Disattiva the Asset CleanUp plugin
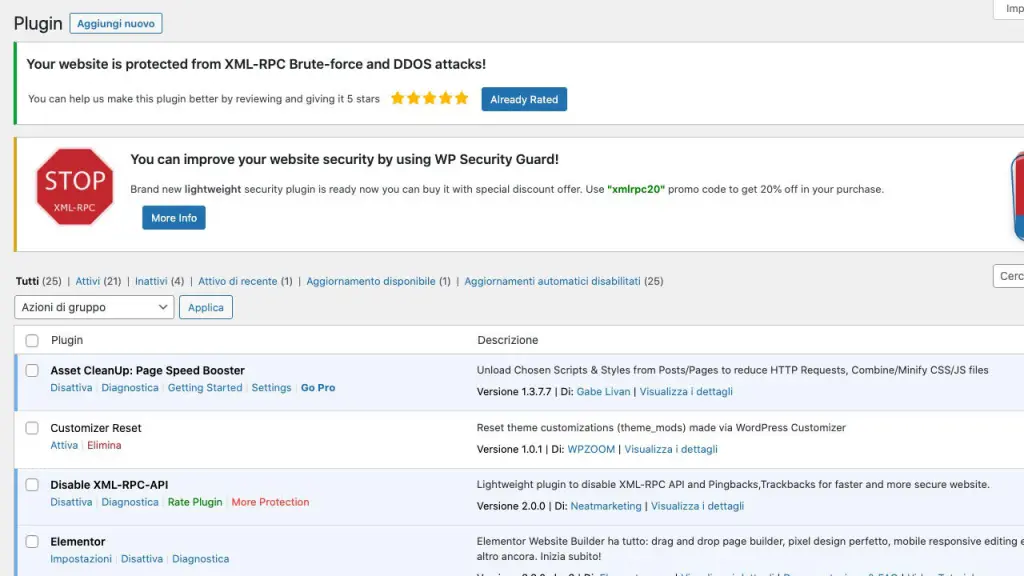 [71, 387]
